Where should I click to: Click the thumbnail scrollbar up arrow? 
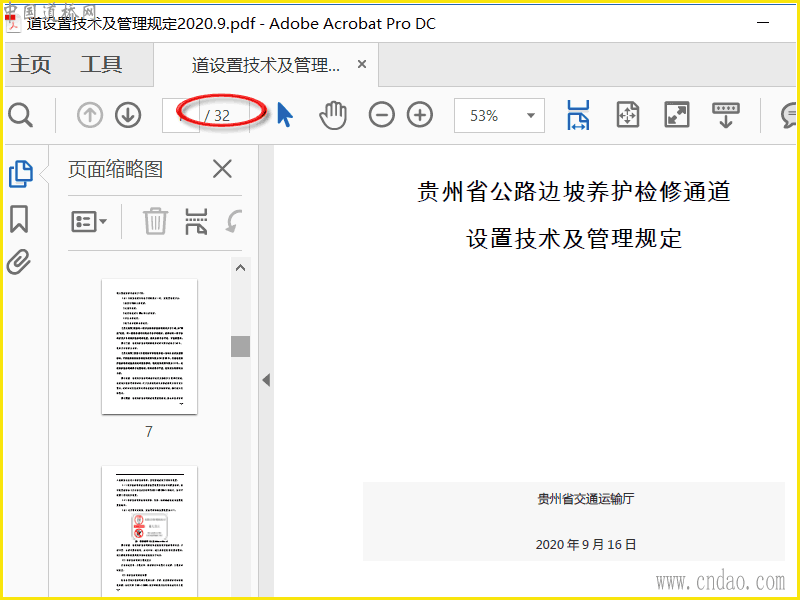[240, 268]
